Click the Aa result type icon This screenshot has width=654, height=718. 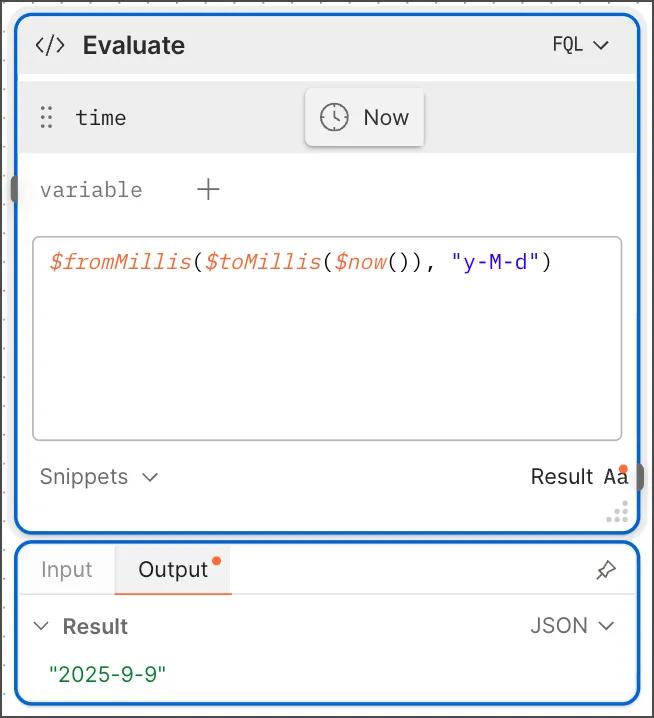tap(616, 476)
